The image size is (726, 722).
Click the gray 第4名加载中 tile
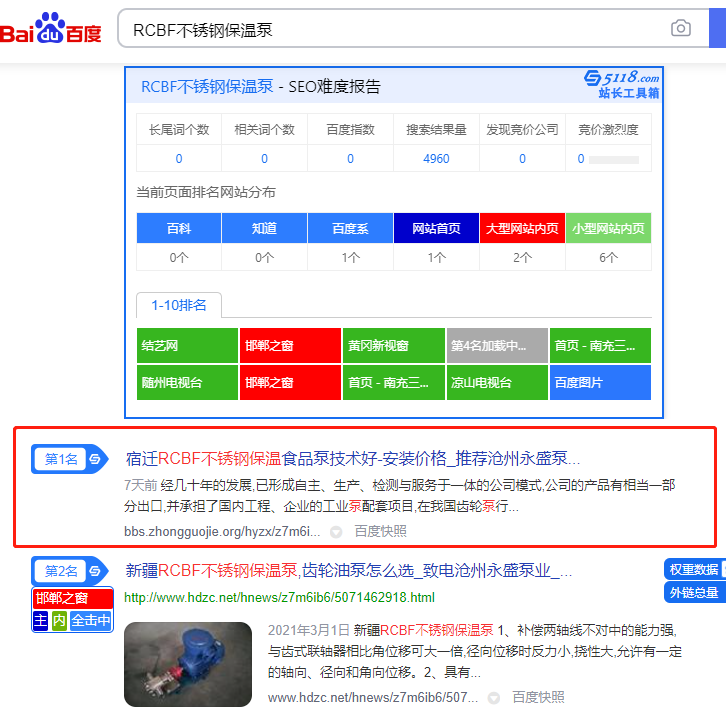(x=497, y=345)
